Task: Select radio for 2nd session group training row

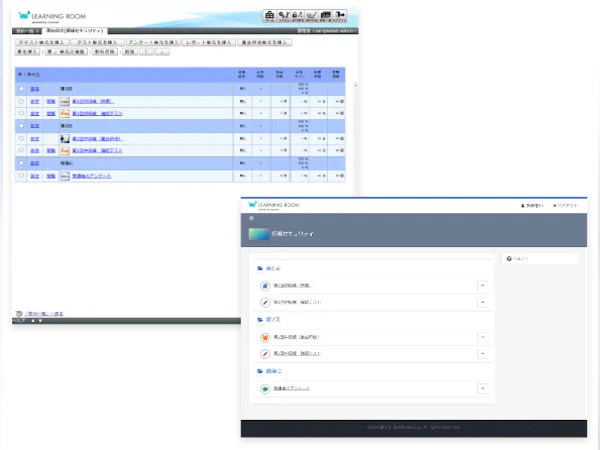Action: coord(21,138)
